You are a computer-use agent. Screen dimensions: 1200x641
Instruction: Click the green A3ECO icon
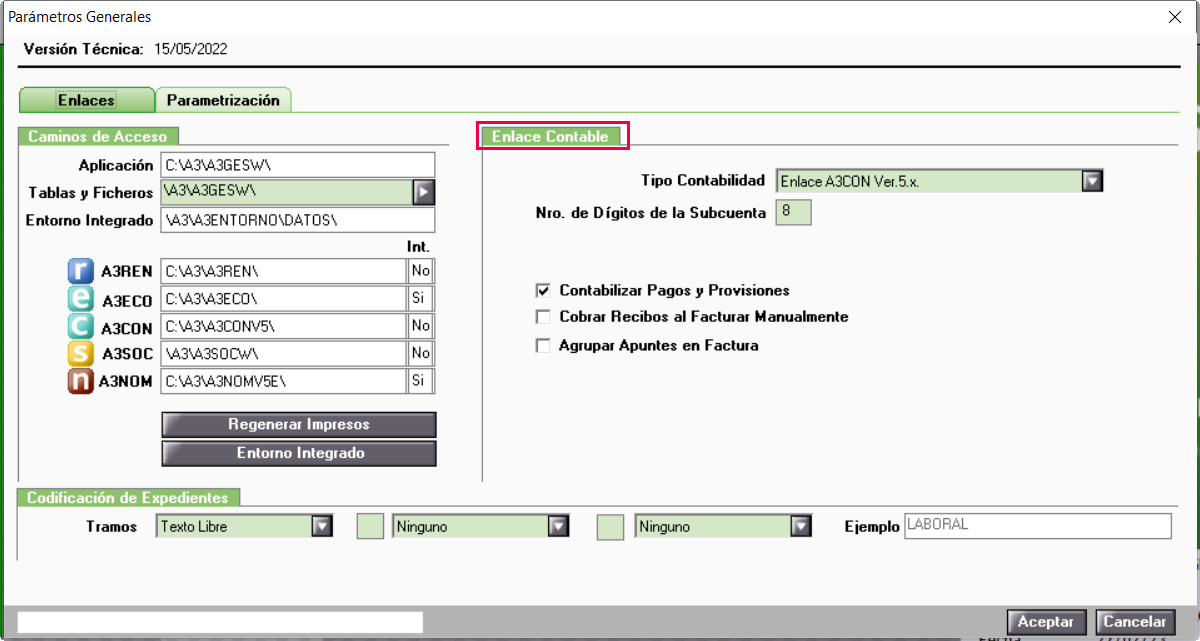[81, 298]
